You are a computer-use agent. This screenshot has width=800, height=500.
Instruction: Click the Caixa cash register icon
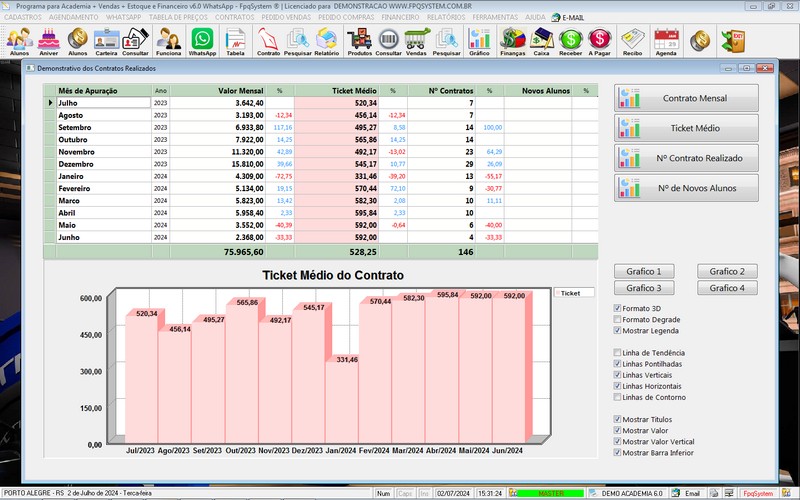pyautogui.click(x=541, y=41)
